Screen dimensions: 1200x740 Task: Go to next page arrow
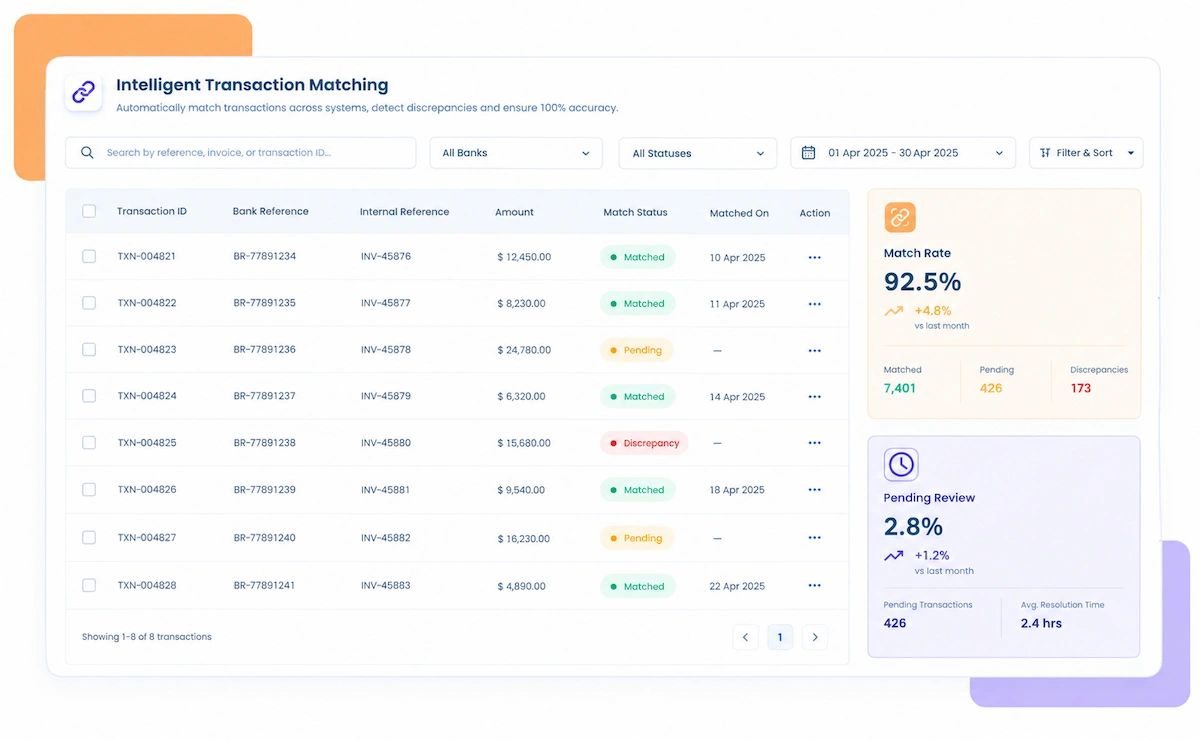coord(815,637)
